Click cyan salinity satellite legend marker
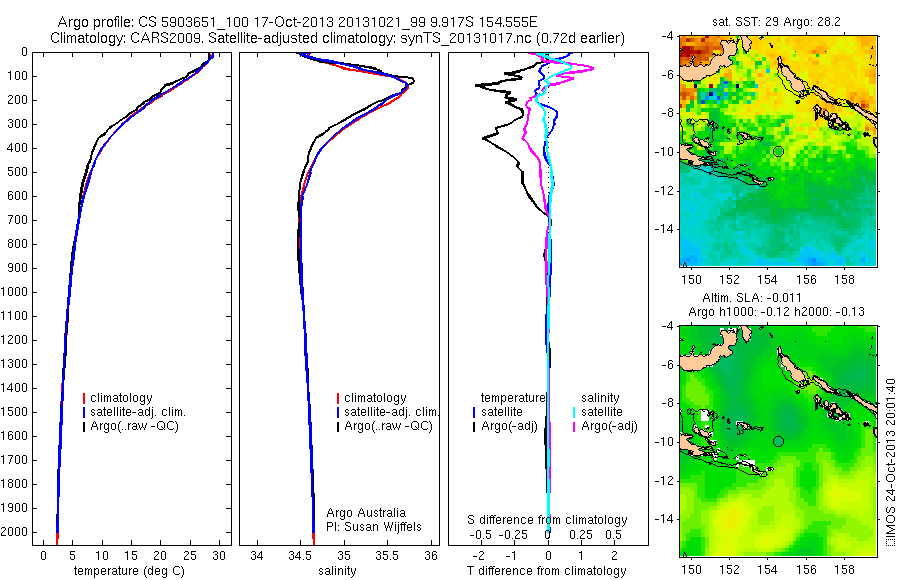The width and height of the screenshot is (900, 580). [575, 412]
